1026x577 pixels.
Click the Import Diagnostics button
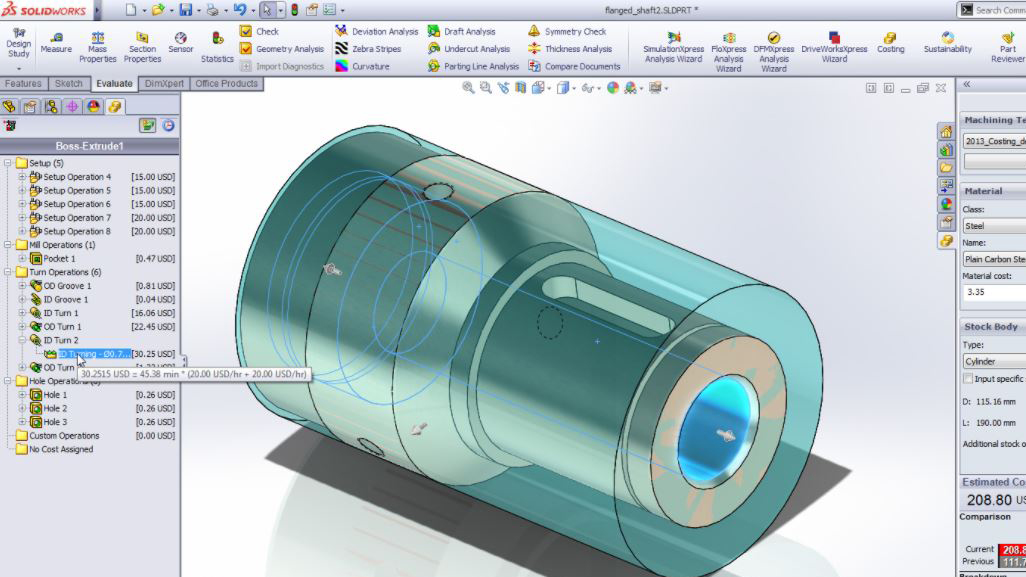[x=282, y=66]
